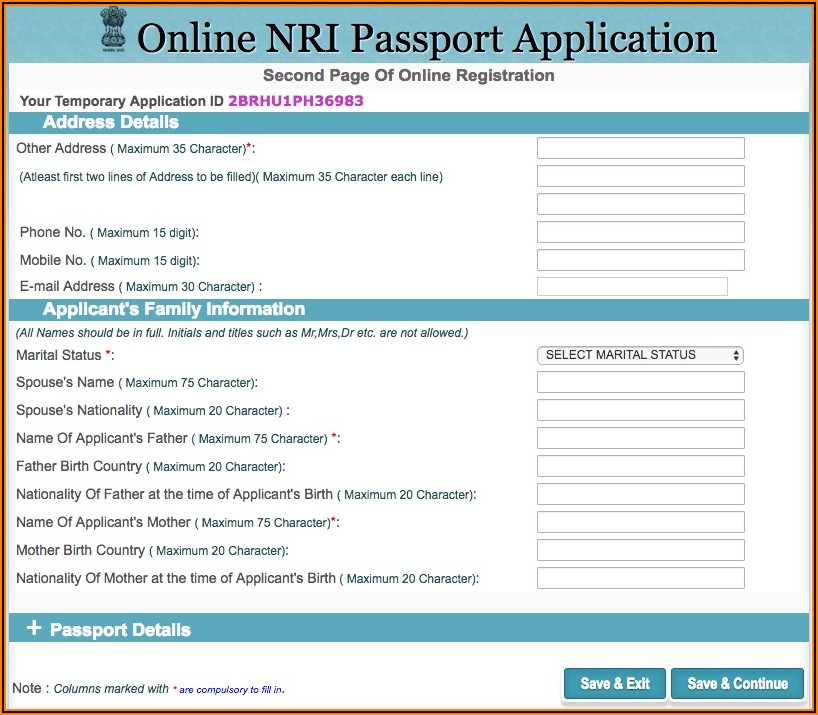This screenshot has width=818, height=715.
Task: Click the Nationality Of Mother input box
Action: click(x=640, y=578)
